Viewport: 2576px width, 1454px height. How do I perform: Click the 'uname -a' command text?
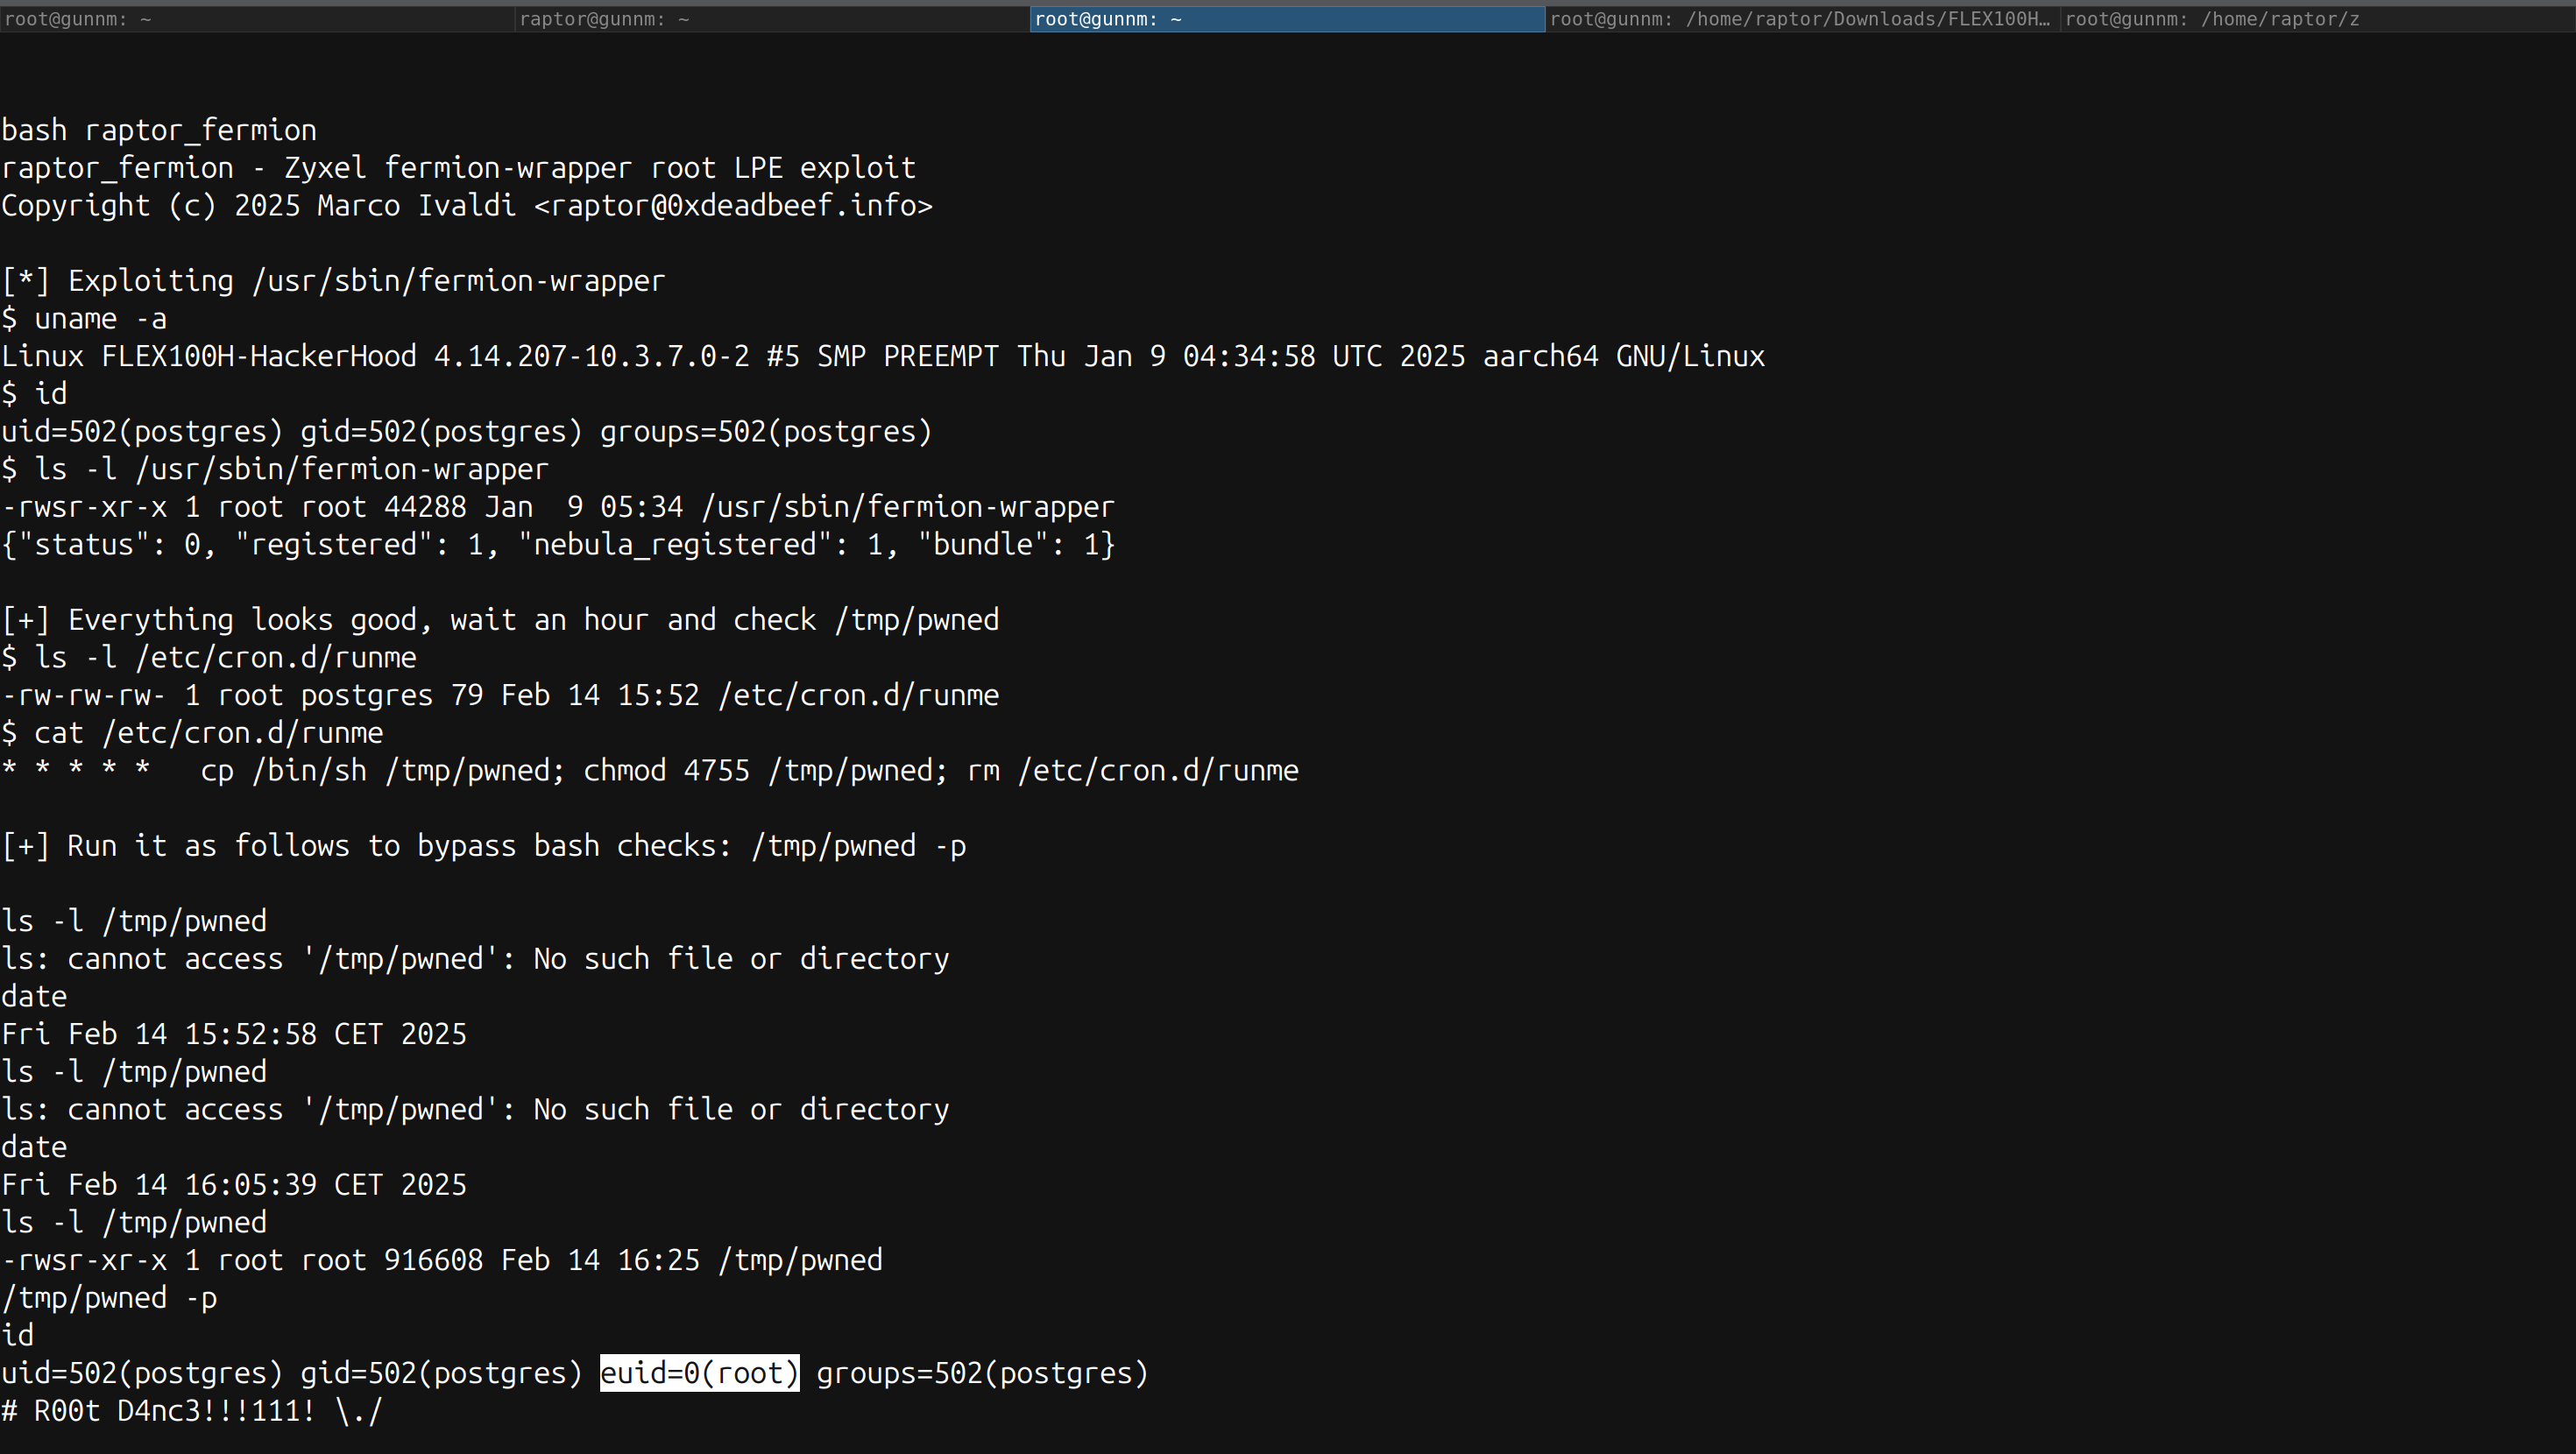coord(100,319)
